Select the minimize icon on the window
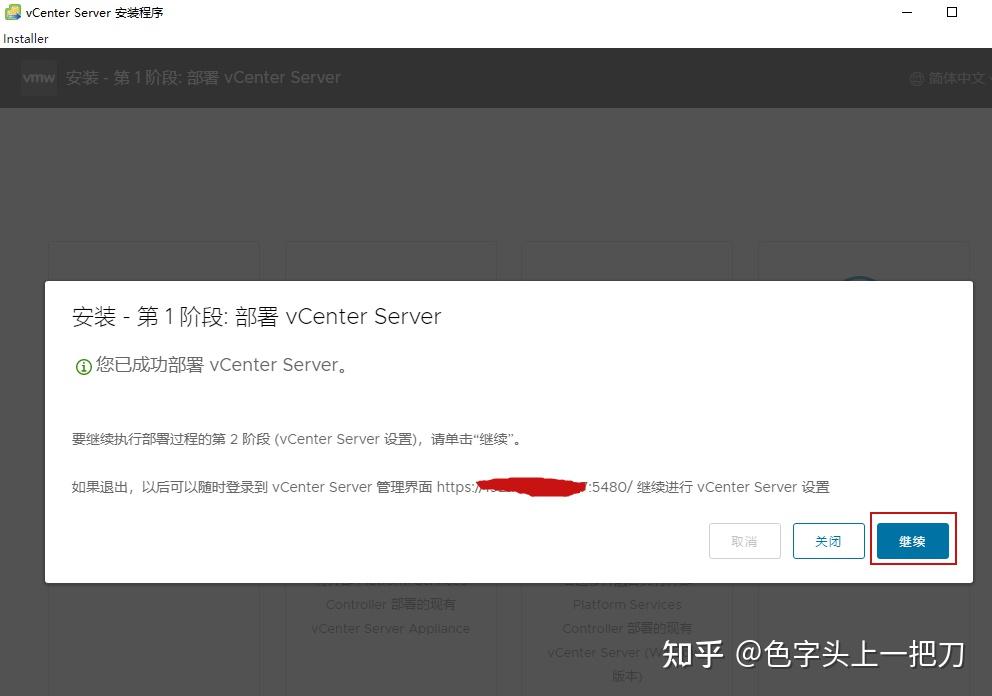 click(x=906, y=12)
